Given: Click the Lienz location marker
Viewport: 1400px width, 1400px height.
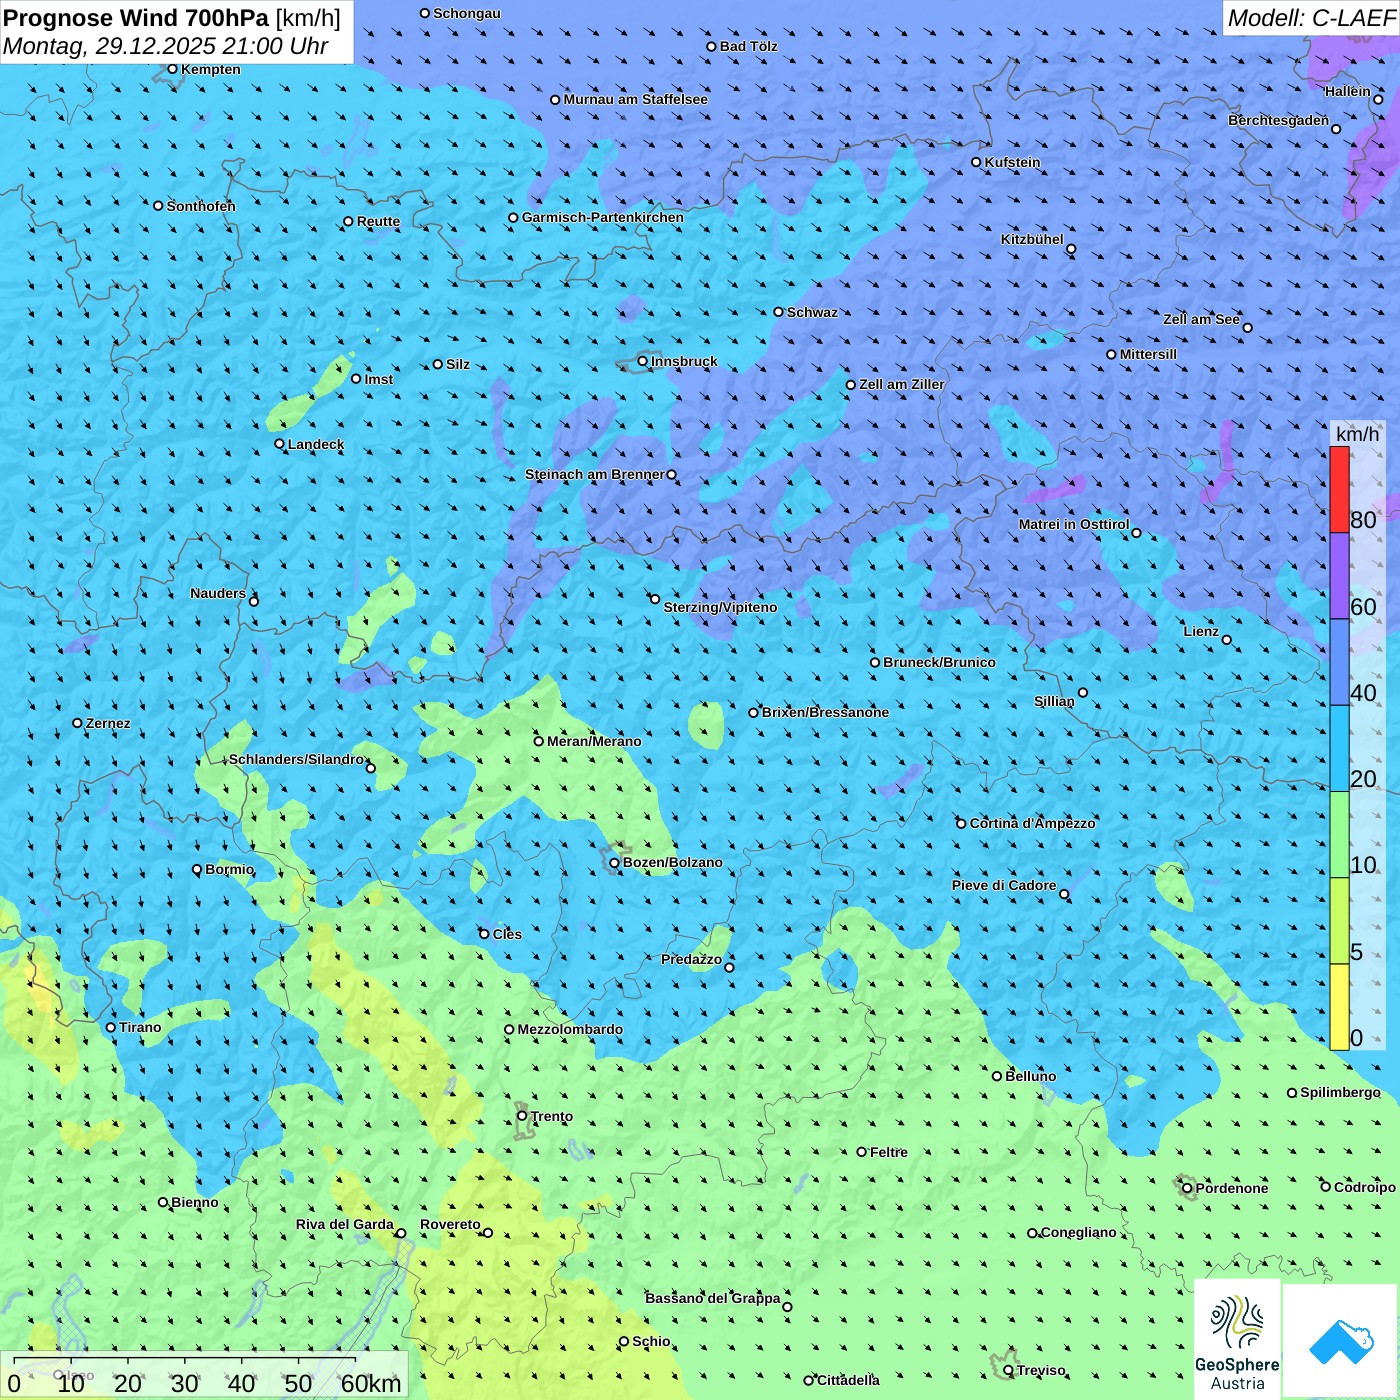Looking at the screenshot, I should click(1227, 640).
